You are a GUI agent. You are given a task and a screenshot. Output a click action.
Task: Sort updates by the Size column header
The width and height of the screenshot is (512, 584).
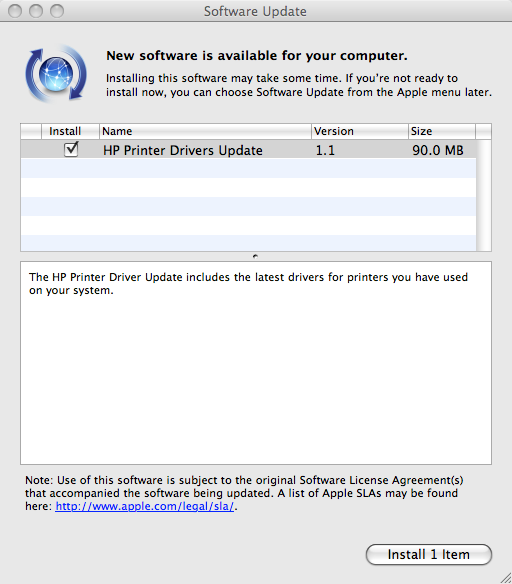tap(442, 131)
